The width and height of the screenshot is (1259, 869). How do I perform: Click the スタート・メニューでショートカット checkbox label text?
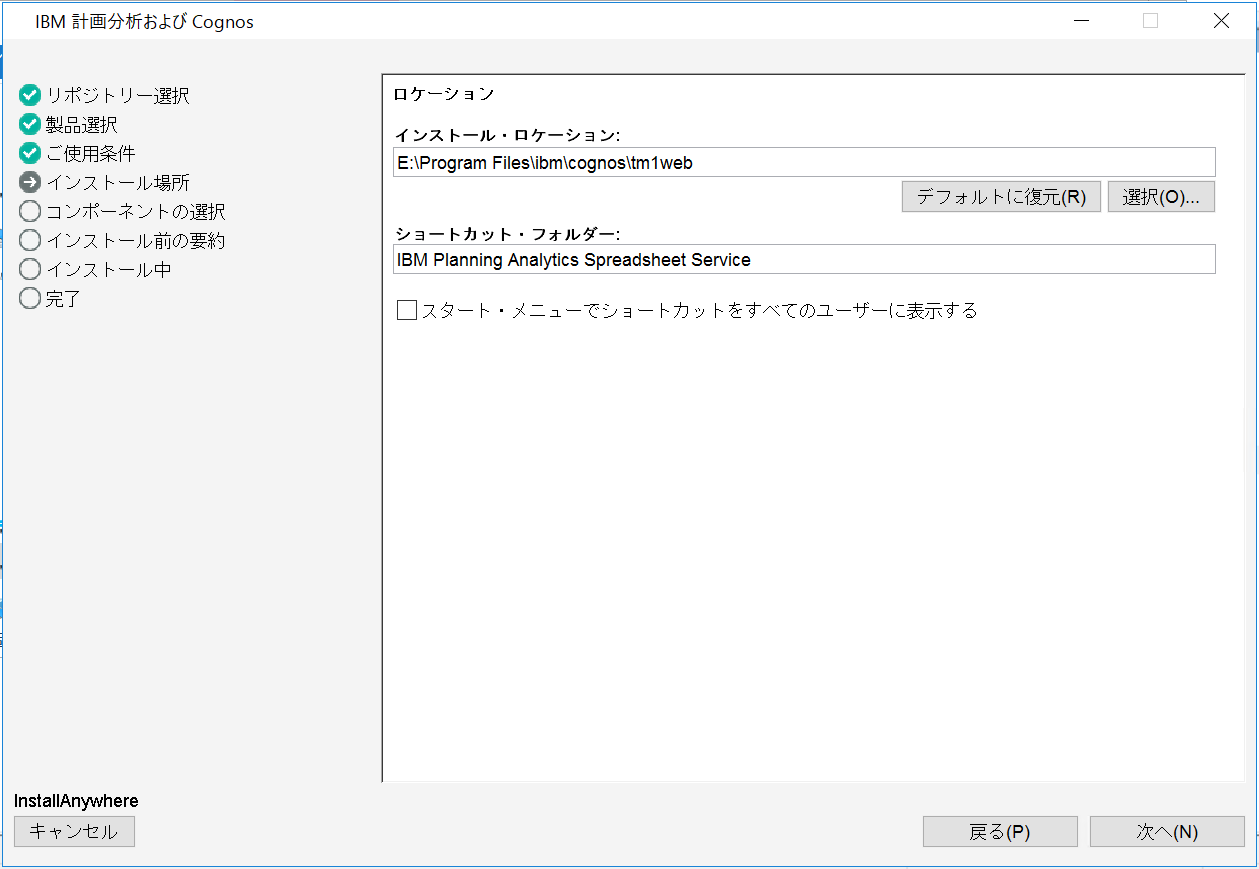click(699, 311)
